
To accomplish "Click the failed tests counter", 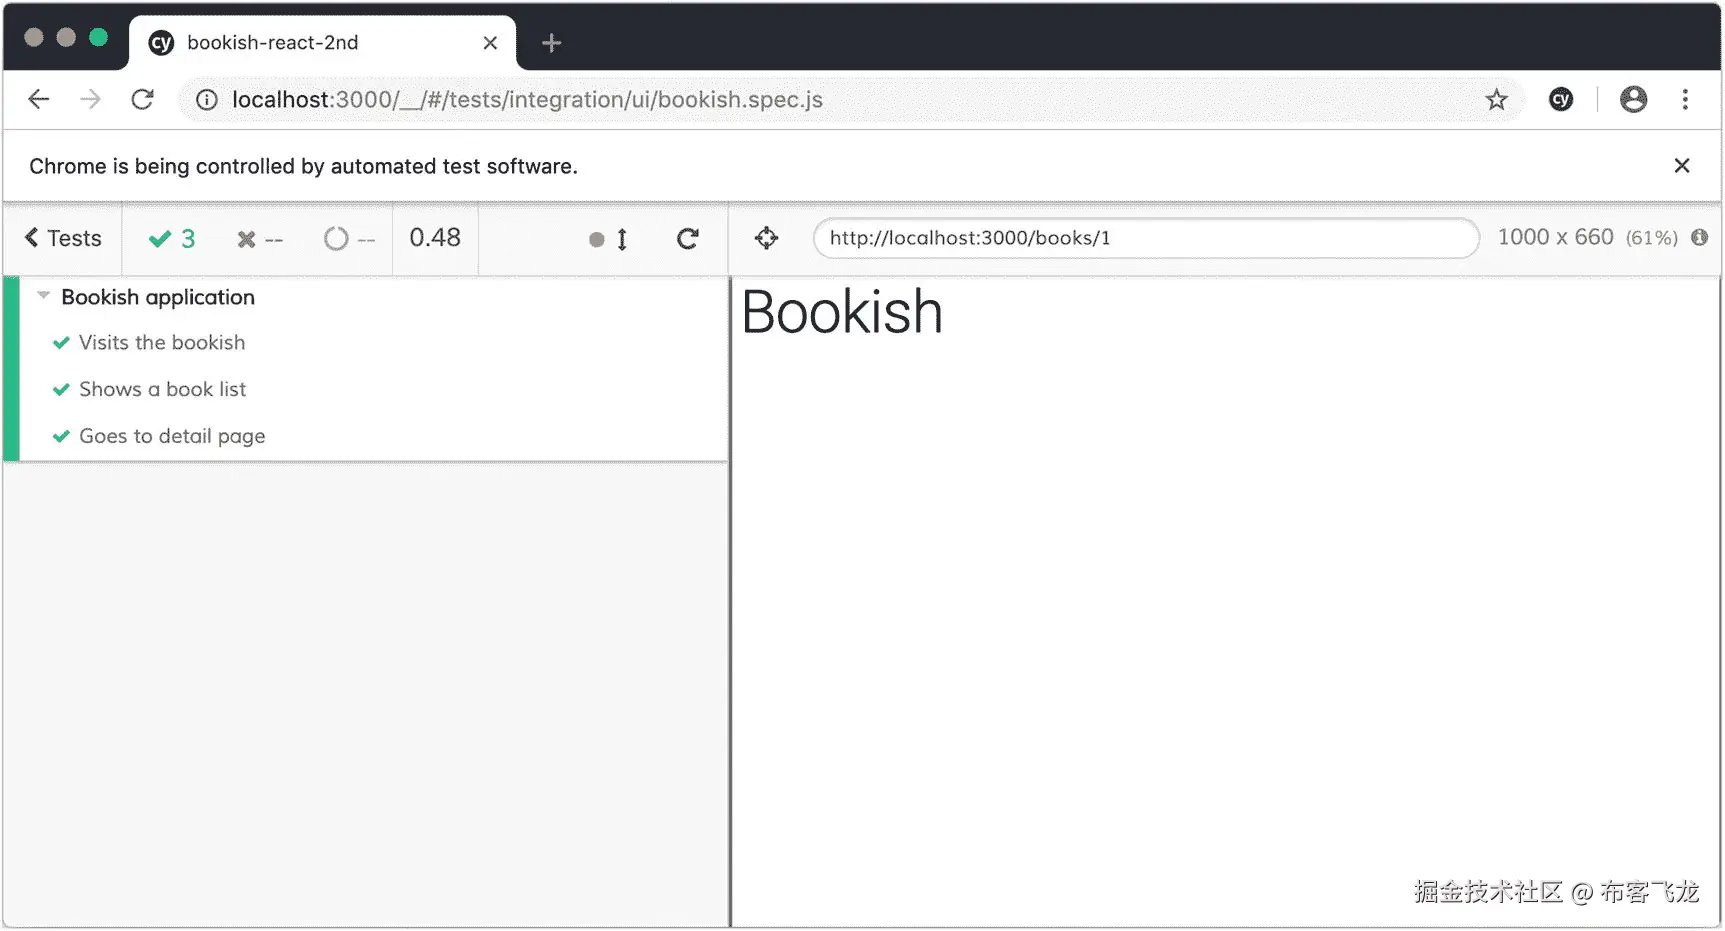I will [260, 239].
